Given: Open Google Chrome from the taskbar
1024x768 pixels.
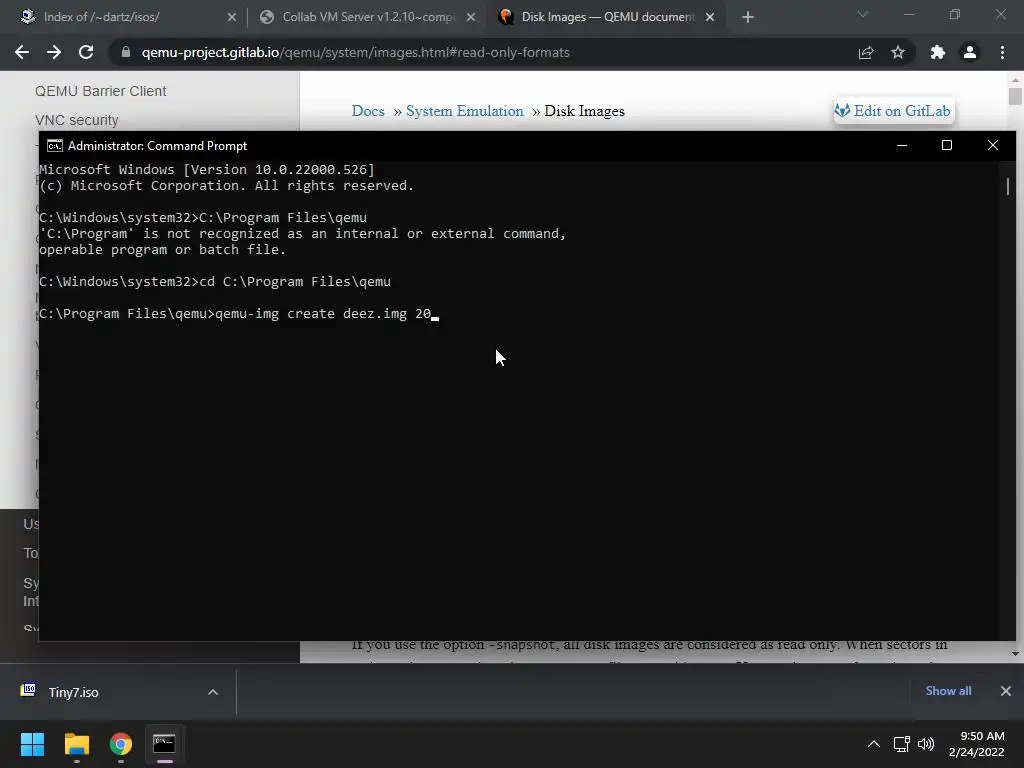Looking at the screenshot, I should click(x=121, y=744).
